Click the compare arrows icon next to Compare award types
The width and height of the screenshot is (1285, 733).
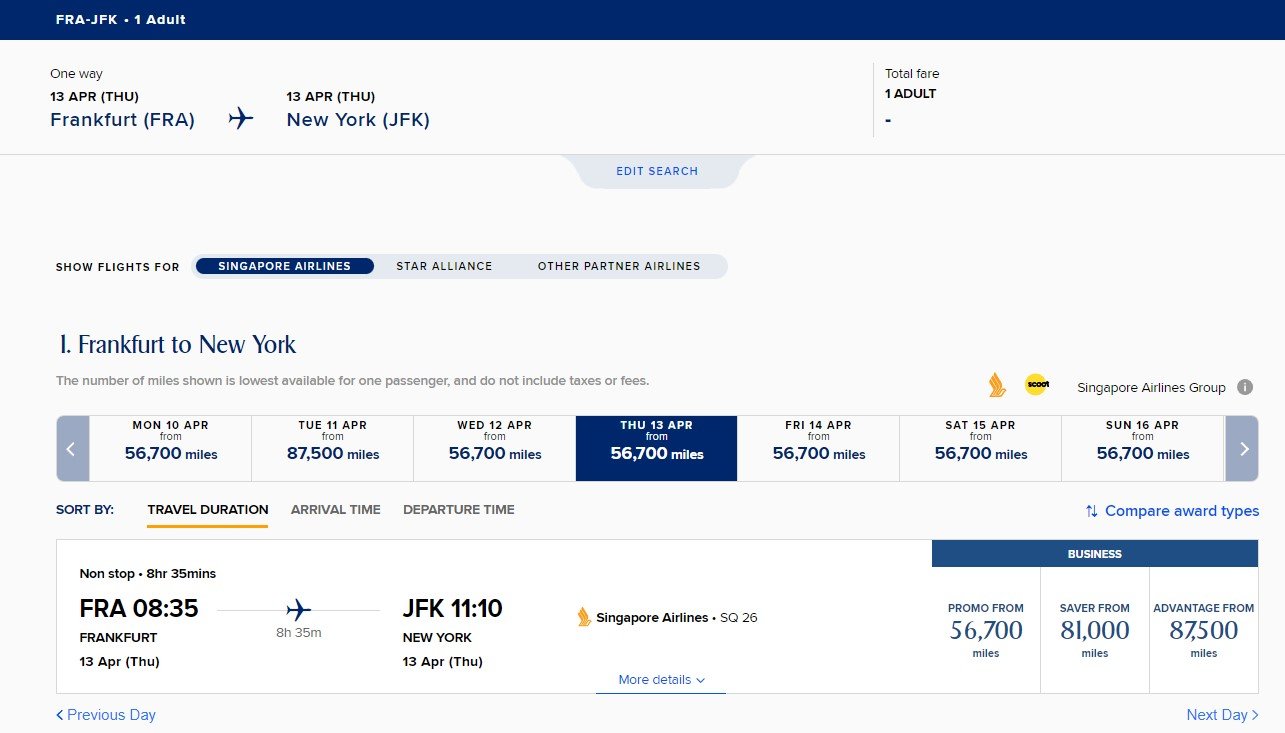tap(1092, 511)
